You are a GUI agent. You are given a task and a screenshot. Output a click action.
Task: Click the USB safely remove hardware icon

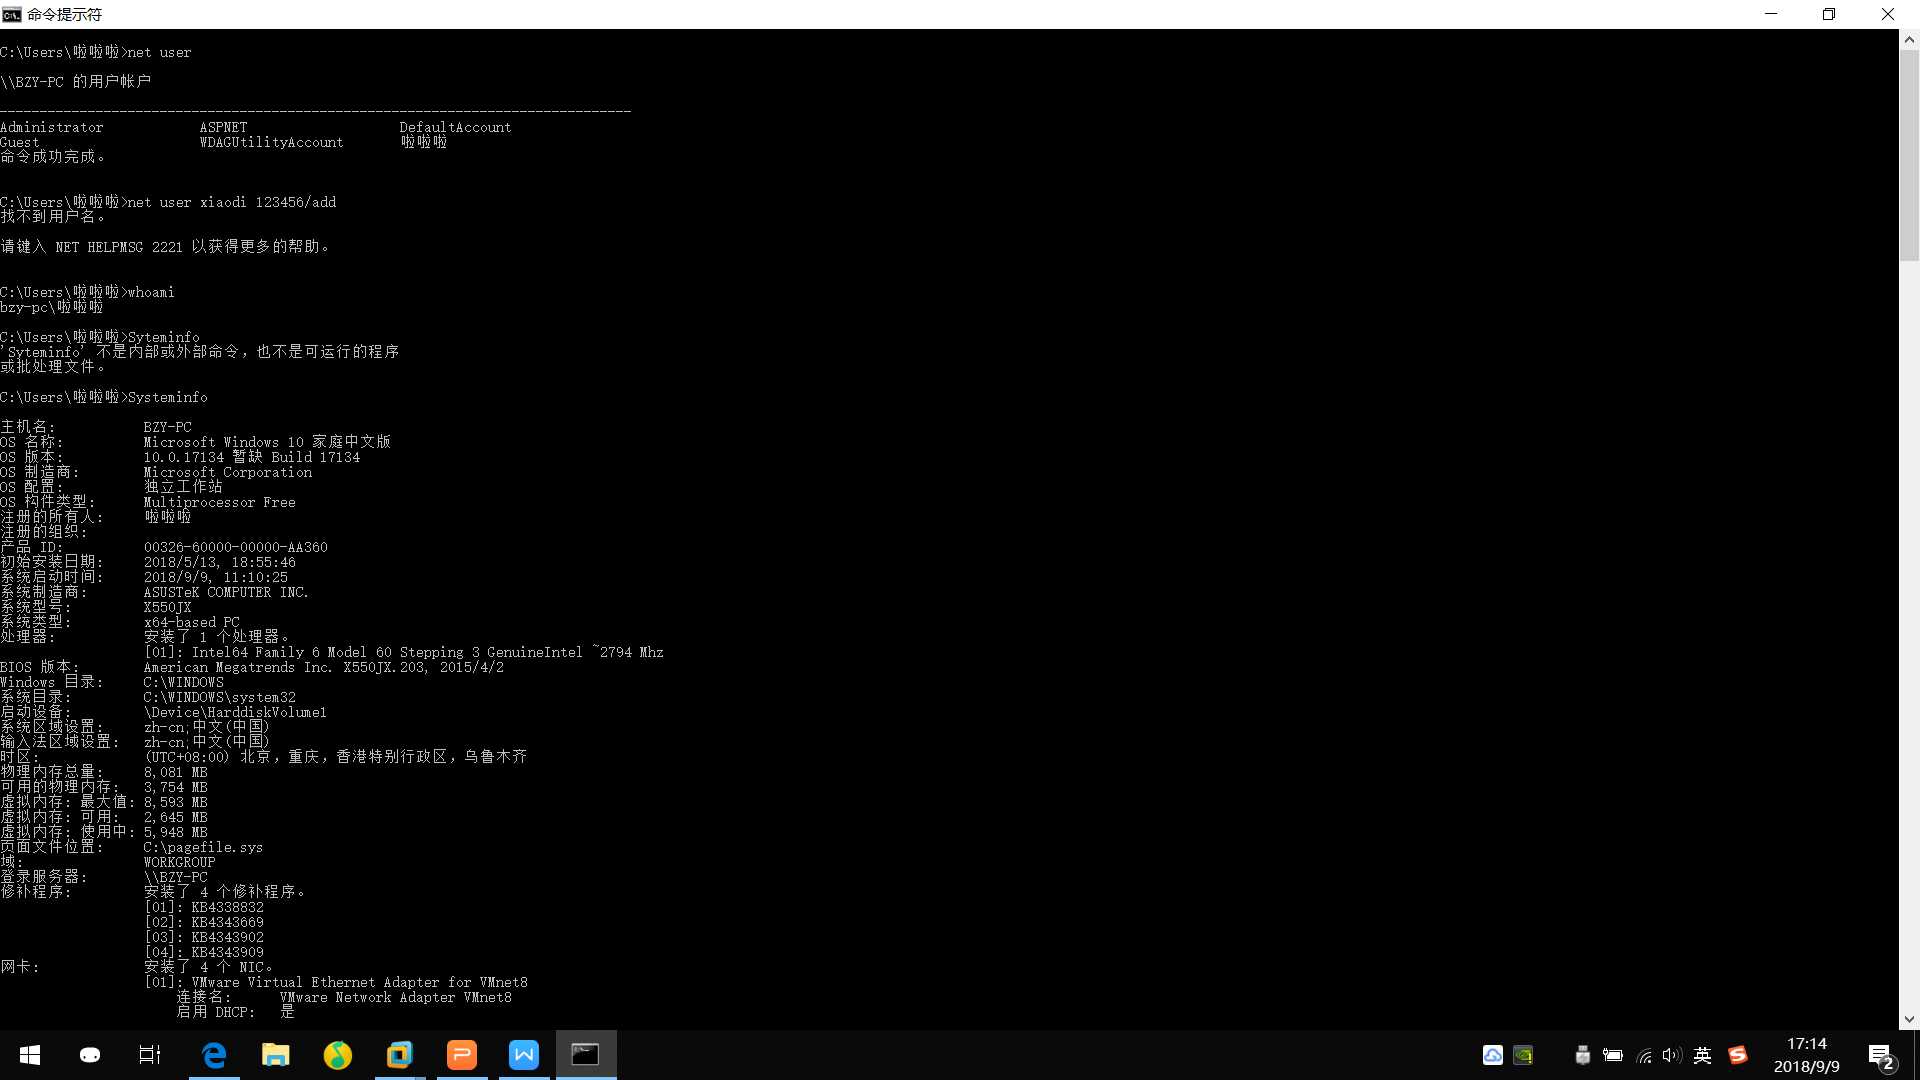coord(1583,1055)
